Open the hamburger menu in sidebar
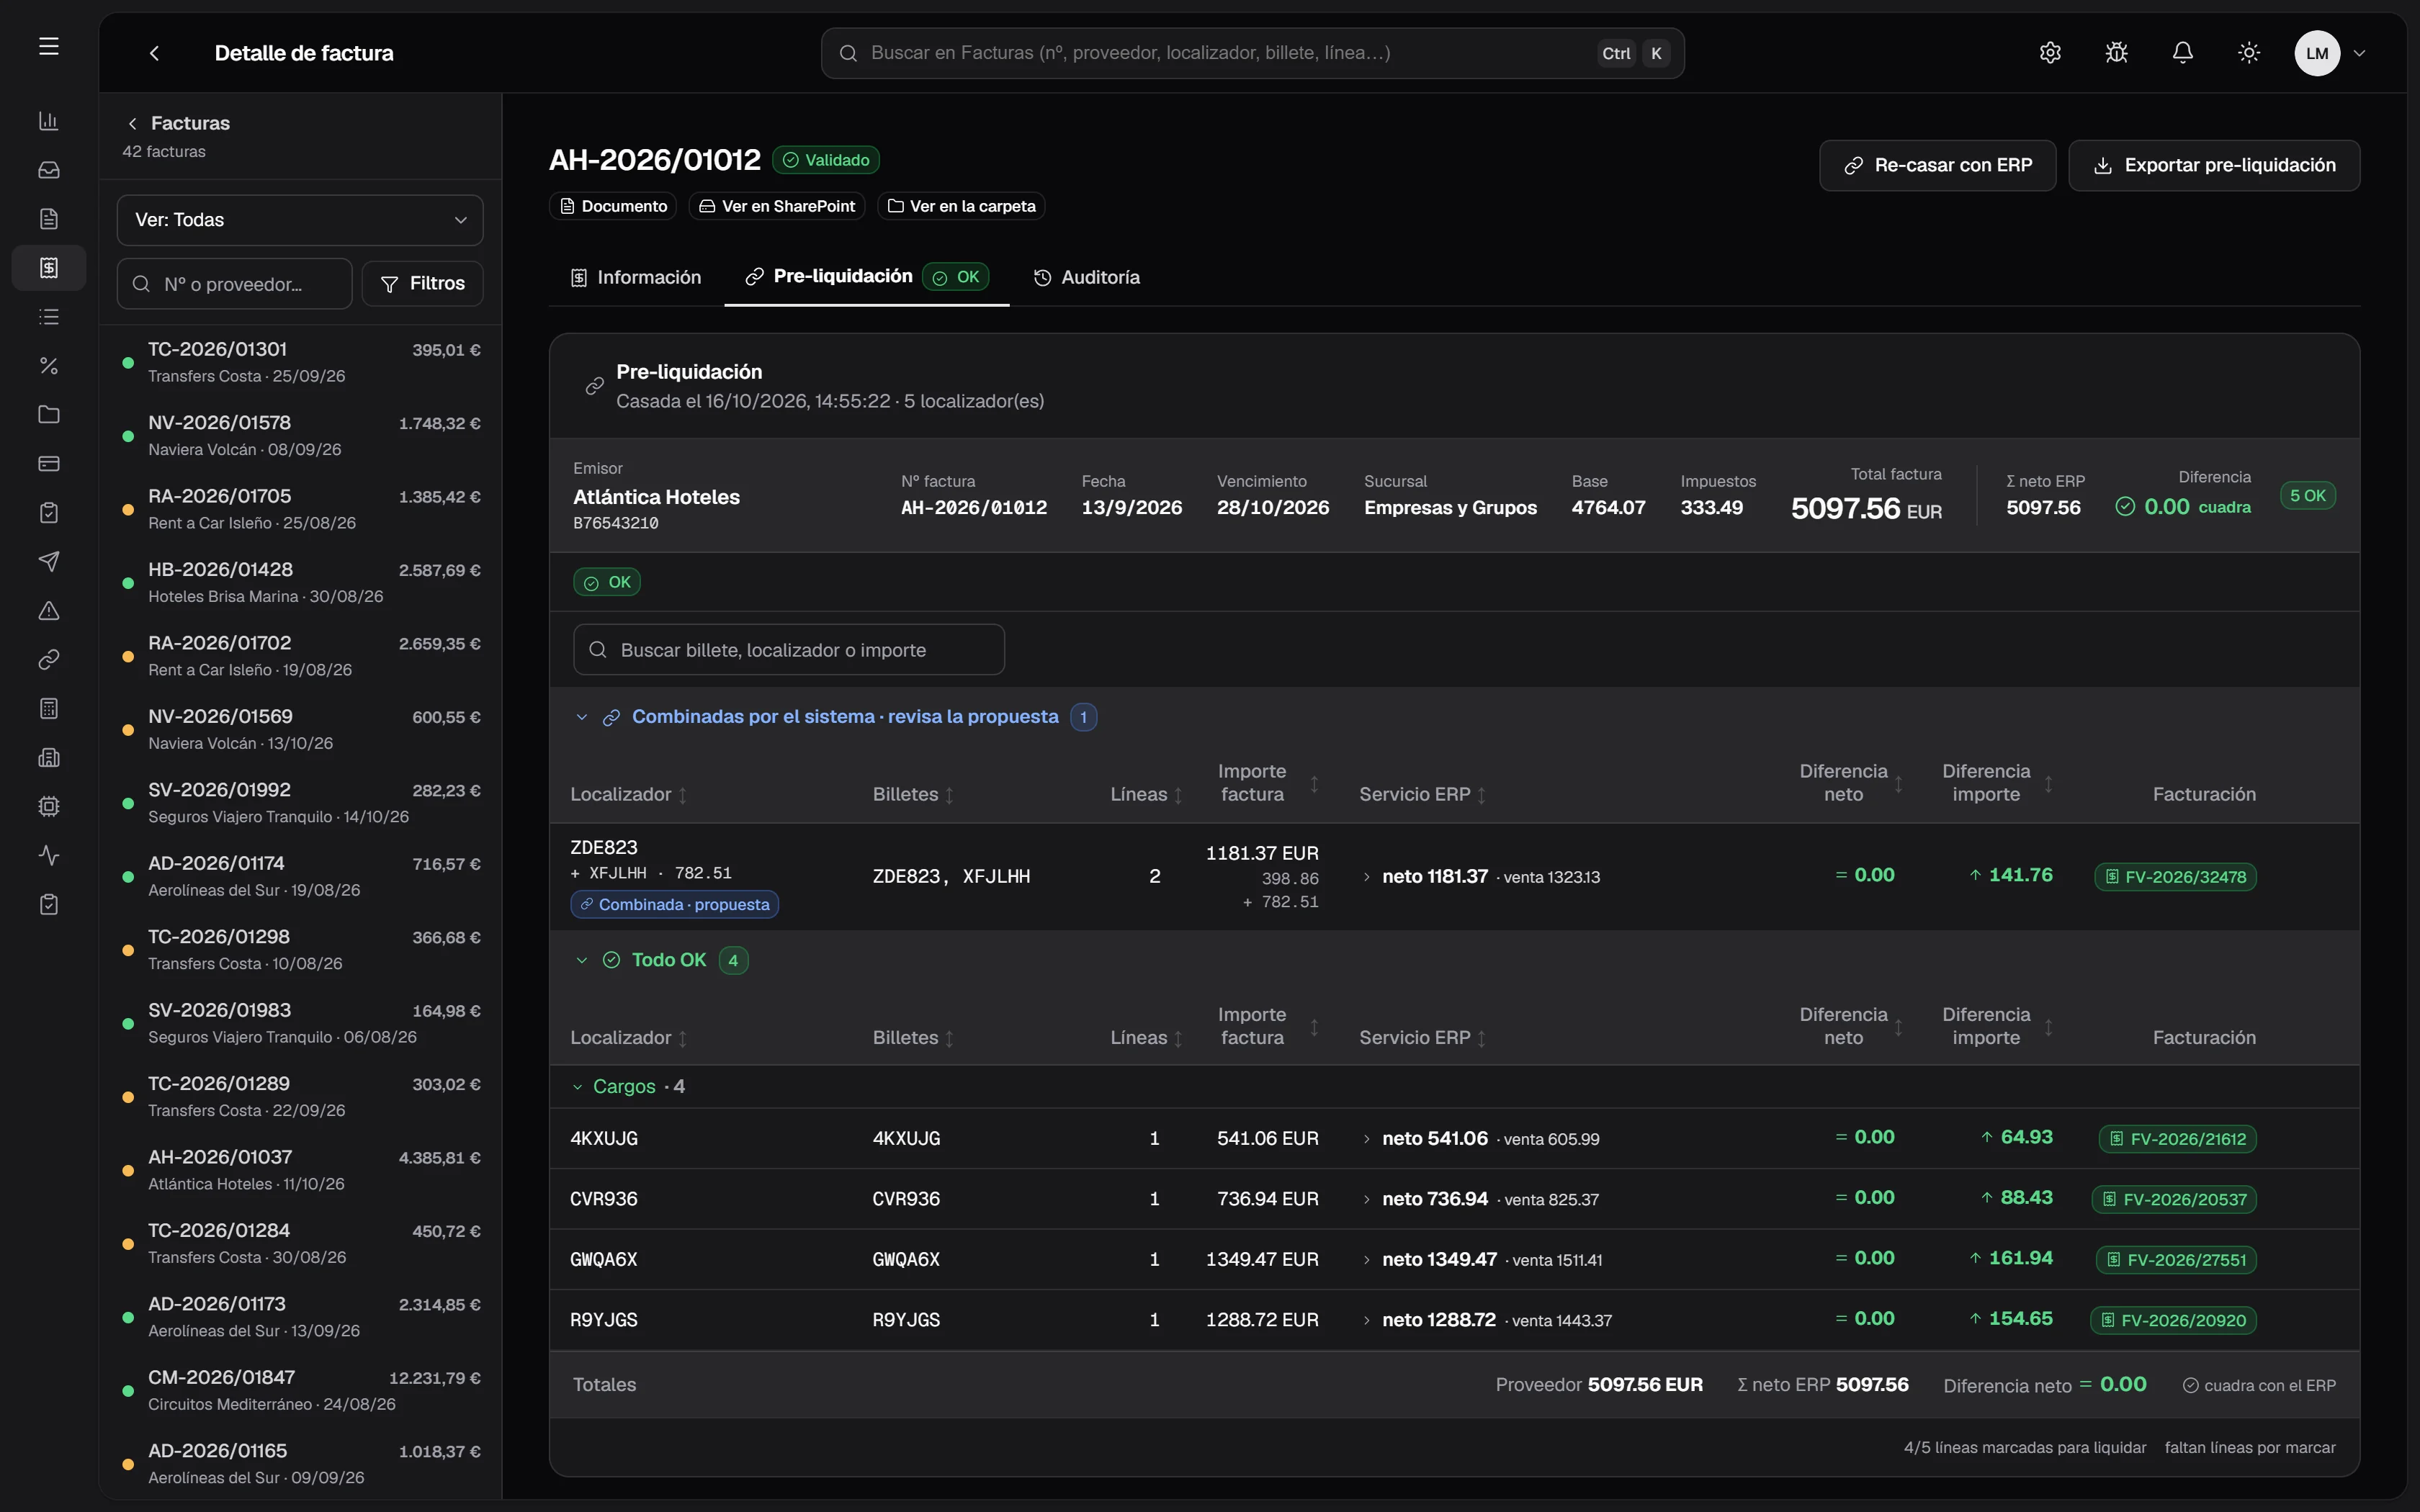Screen dimensions: 2420x1512 pos(48,46)
